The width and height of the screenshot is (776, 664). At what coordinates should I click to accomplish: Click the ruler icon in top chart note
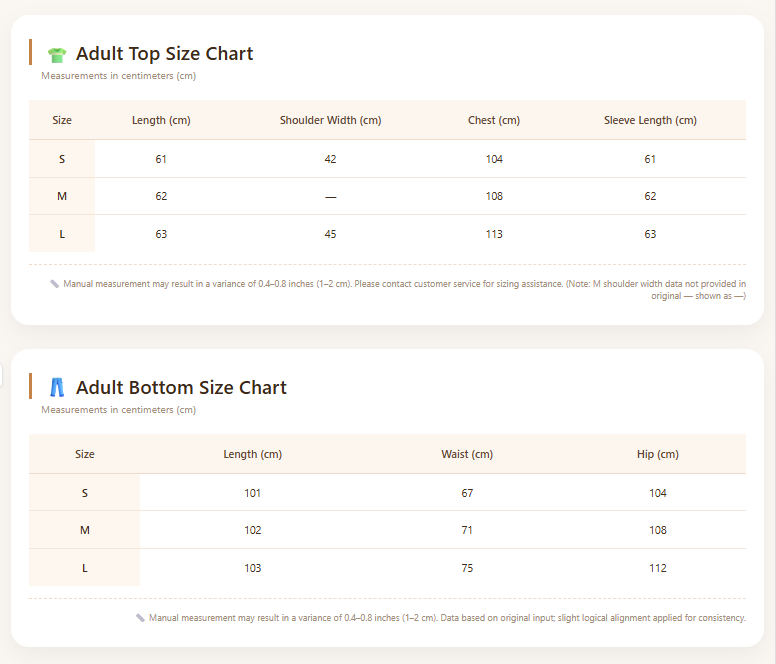tap(54, 284)
